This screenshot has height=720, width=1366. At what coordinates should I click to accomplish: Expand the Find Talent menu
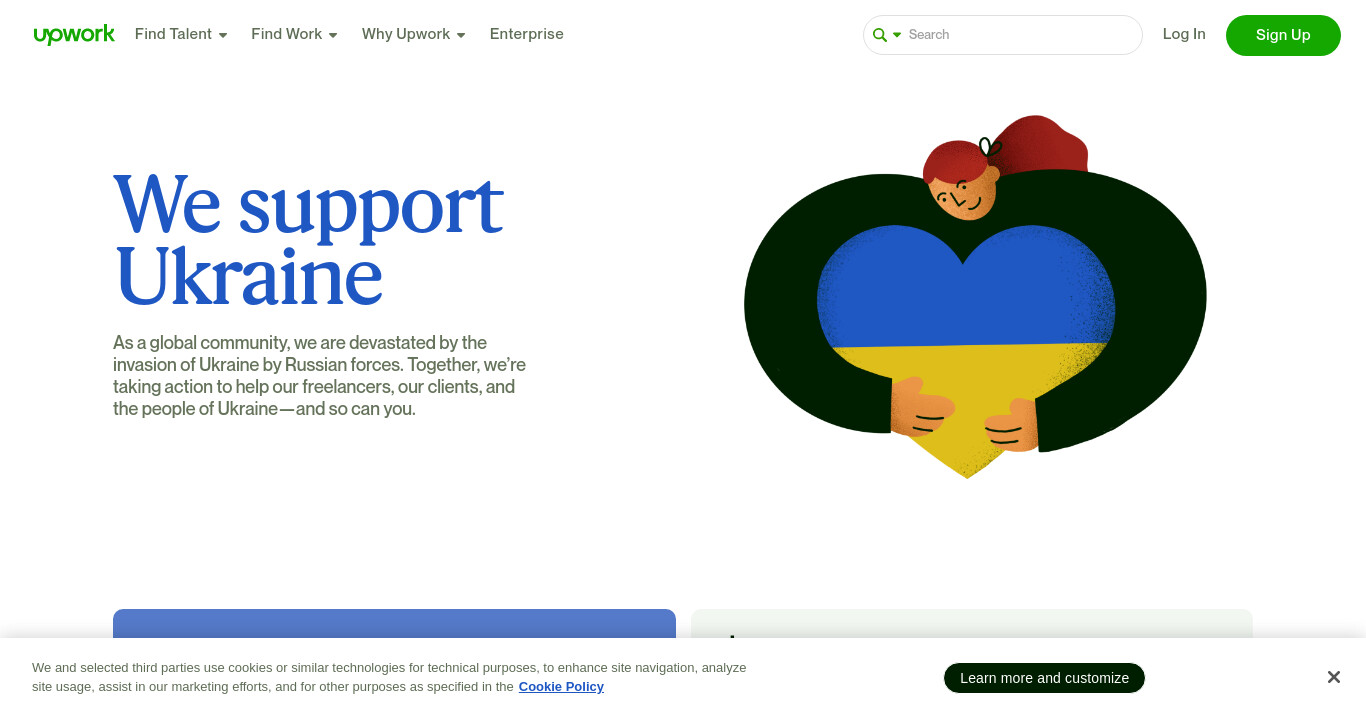(181, 34)
